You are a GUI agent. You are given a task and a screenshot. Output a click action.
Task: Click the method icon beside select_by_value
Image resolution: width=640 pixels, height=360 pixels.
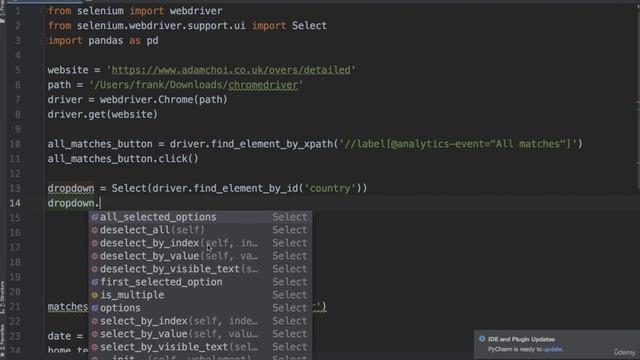(x=95, y=334)
